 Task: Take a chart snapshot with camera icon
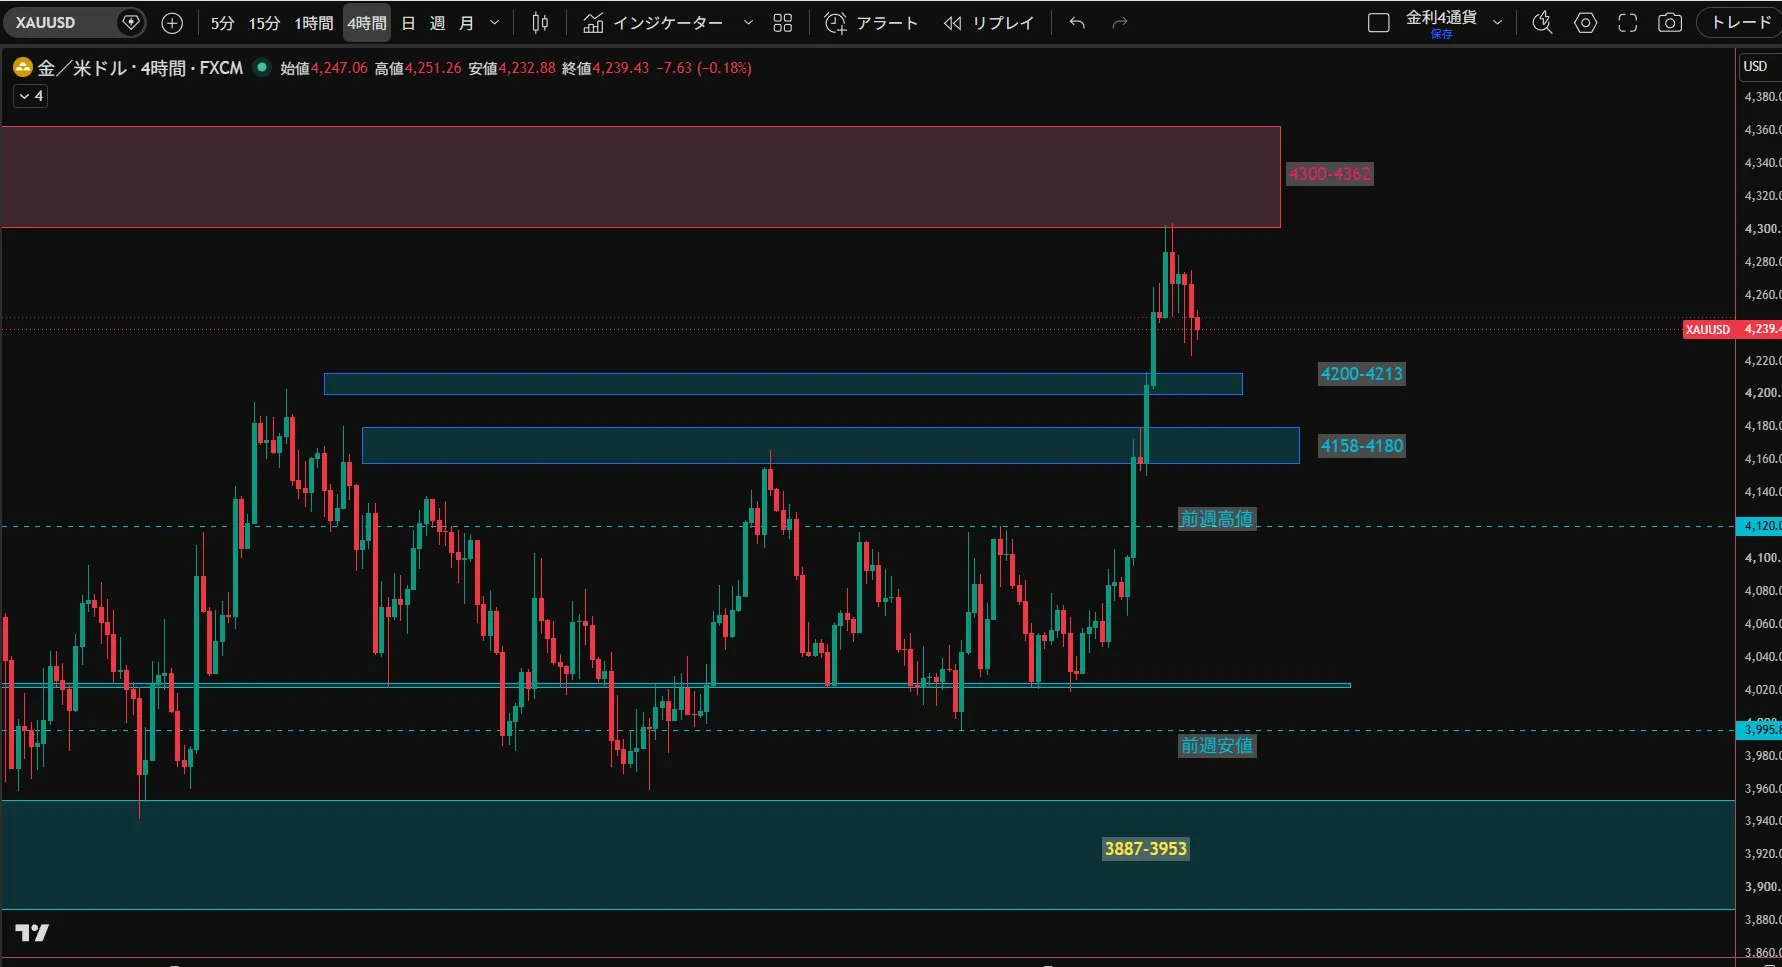point(1670,23)
